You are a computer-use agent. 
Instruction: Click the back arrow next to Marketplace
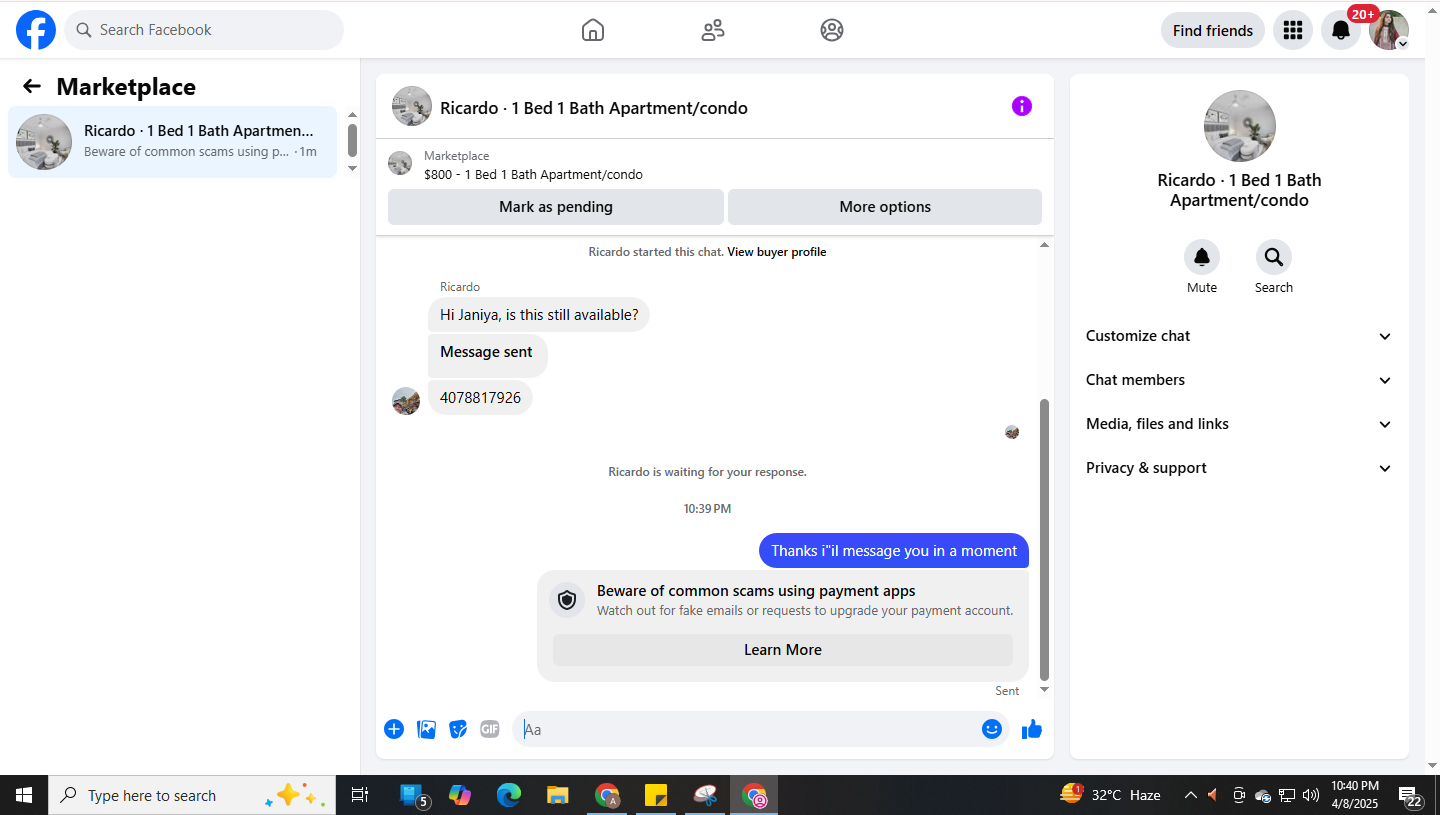click(x=32, y=86)
